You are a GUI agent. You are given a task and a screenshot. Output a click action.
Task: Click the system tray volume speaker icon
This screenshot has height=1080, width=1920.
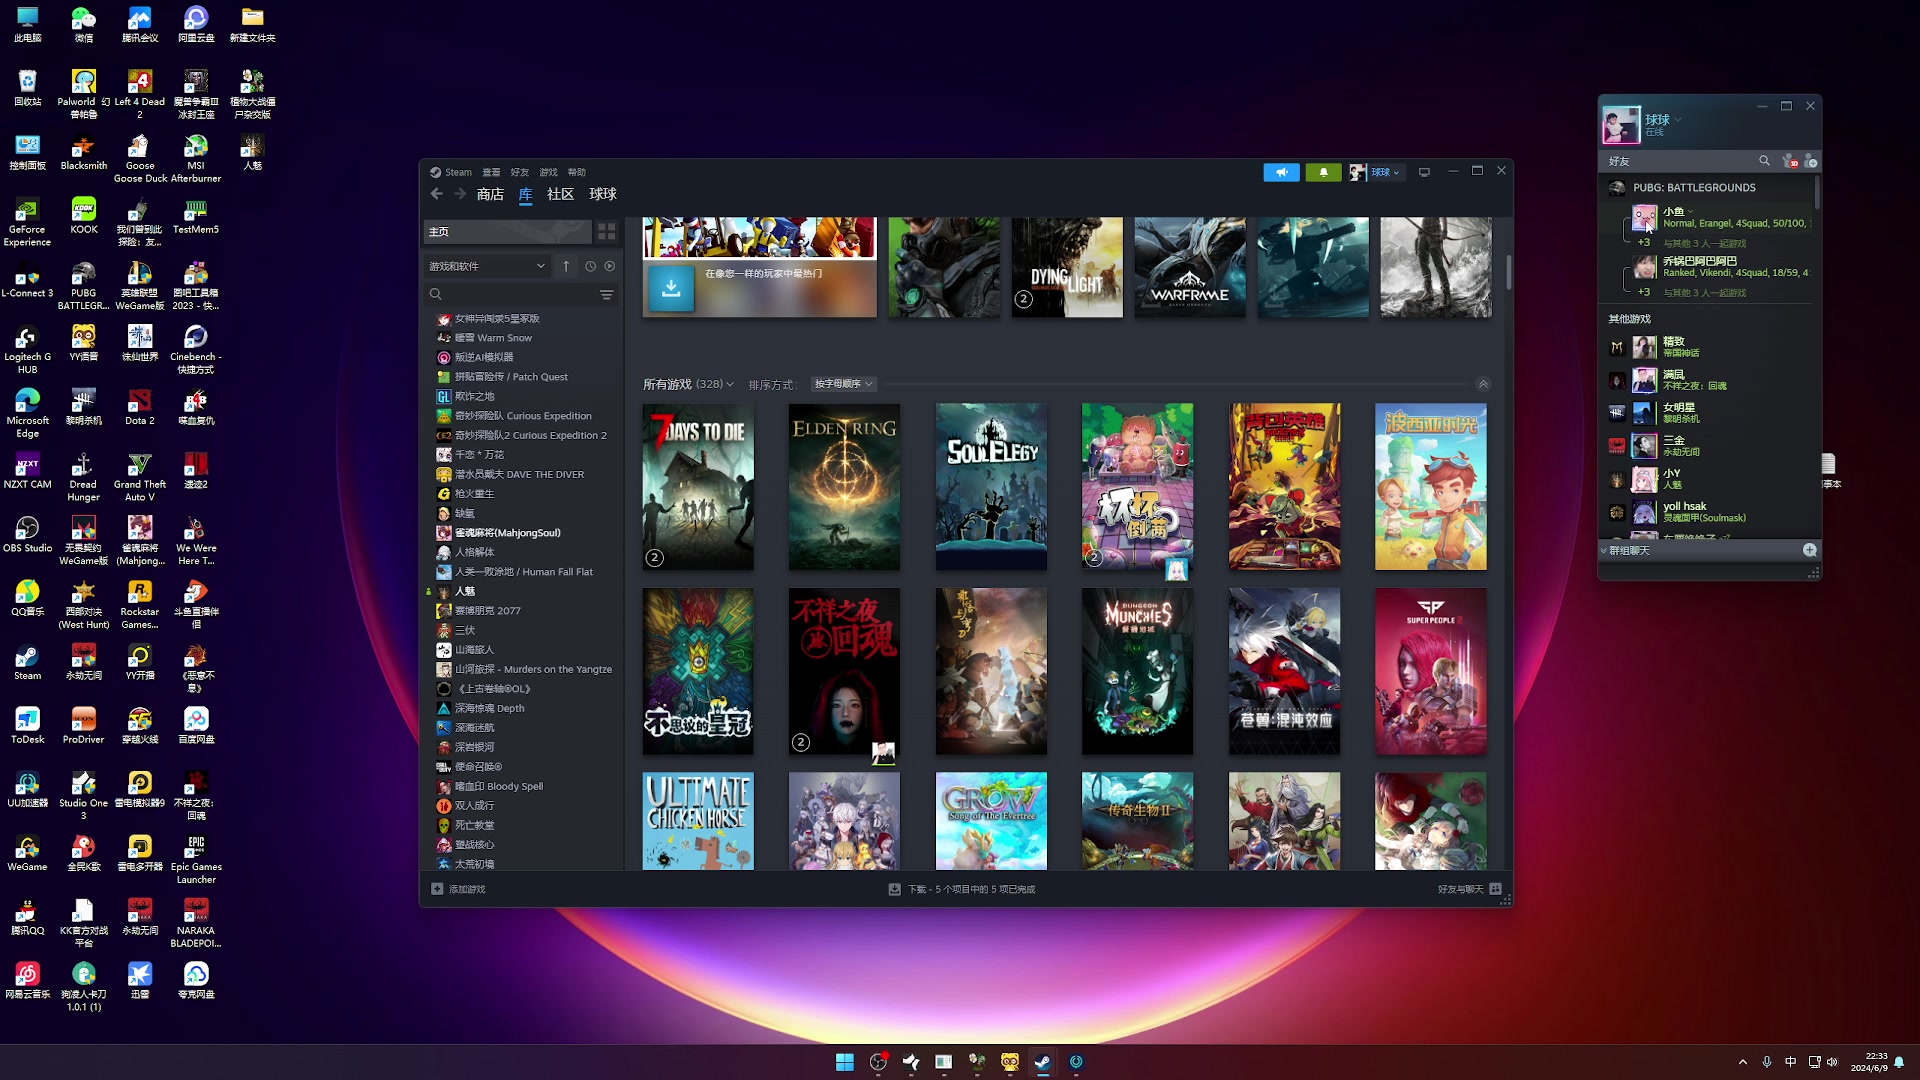1832,1062
